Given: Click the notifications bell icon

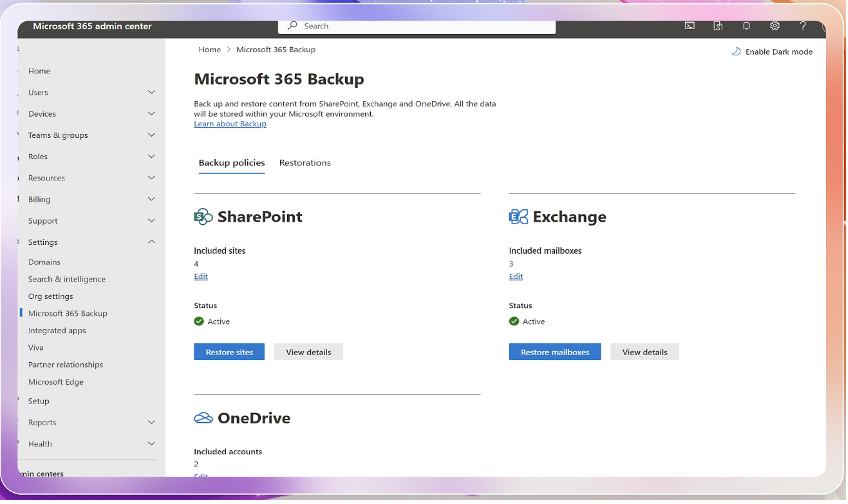Looking at the screenshot, I should pos(746,26).
